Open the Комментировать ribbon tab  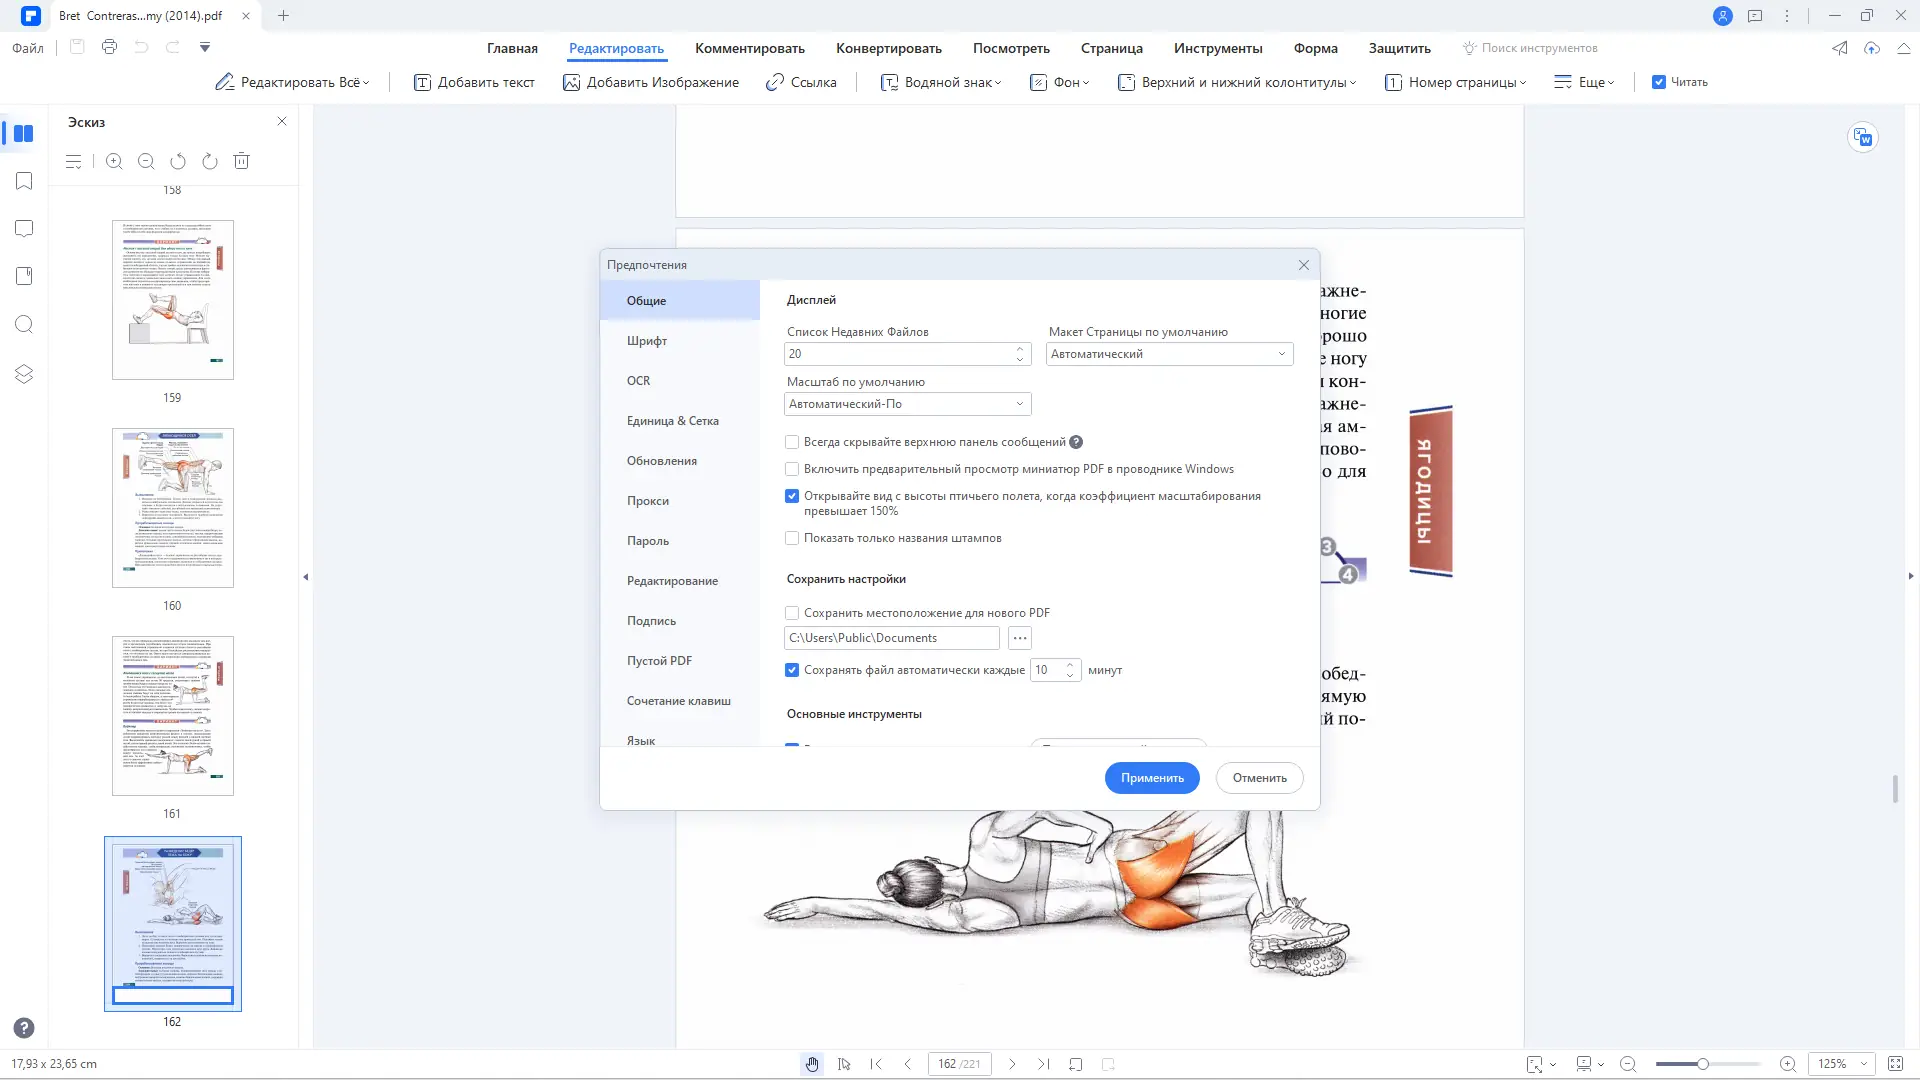[749, 48]
